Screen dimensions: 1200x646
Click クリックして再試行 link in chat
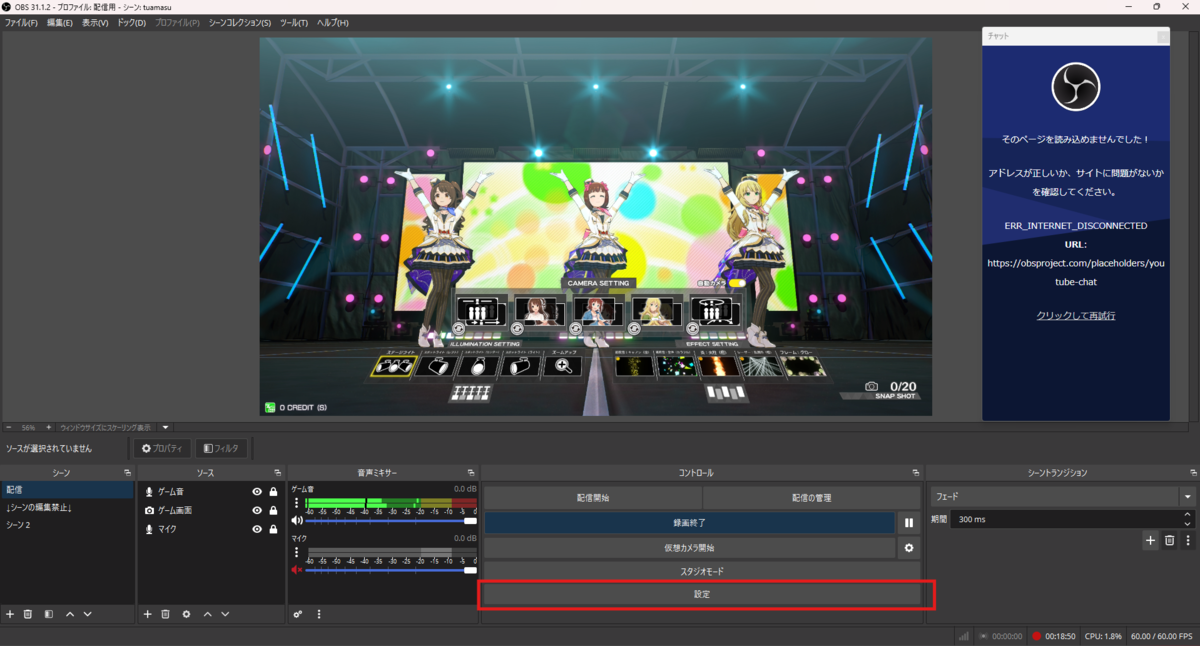point(1076,315)
